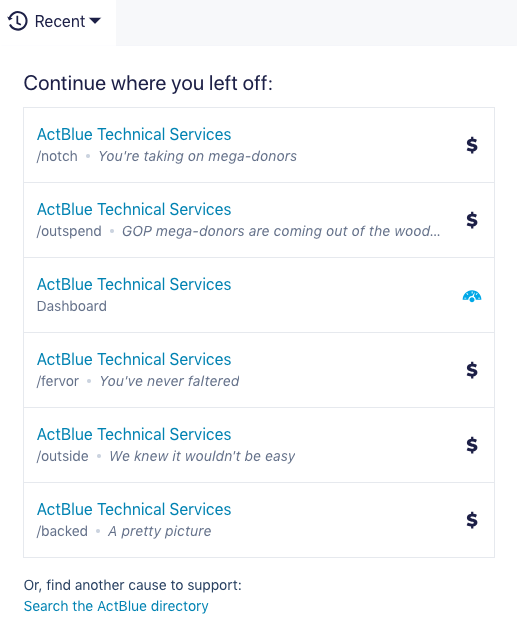Click the dollar icon in the /fervor row
The width and height of the screenshot is (517, 631).
pos(472,370)
